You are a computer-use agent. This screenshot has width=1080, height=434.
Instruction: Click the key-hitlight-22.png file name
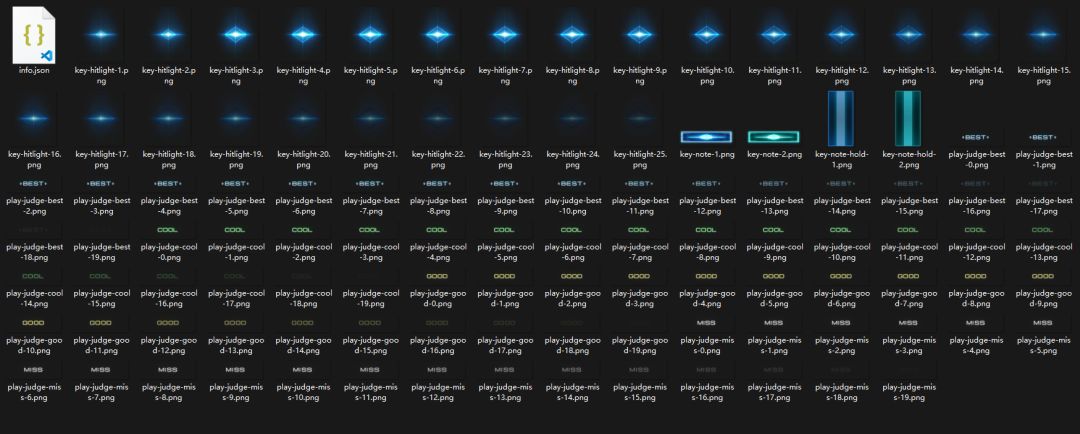(438, 160)
